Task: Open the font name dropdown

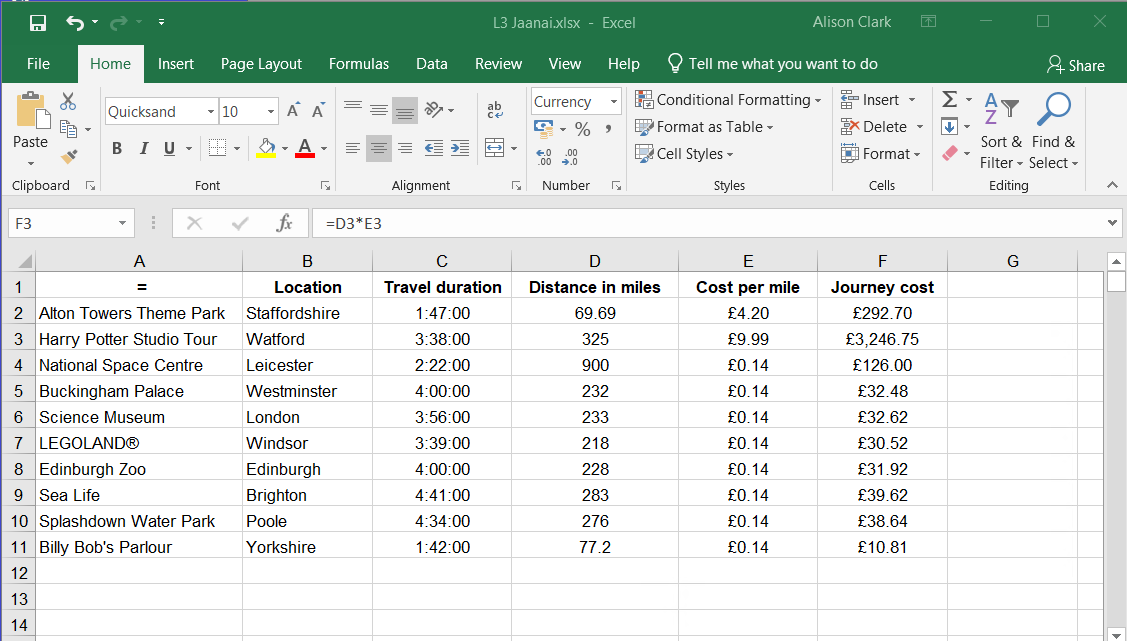Action: point(211,111)
